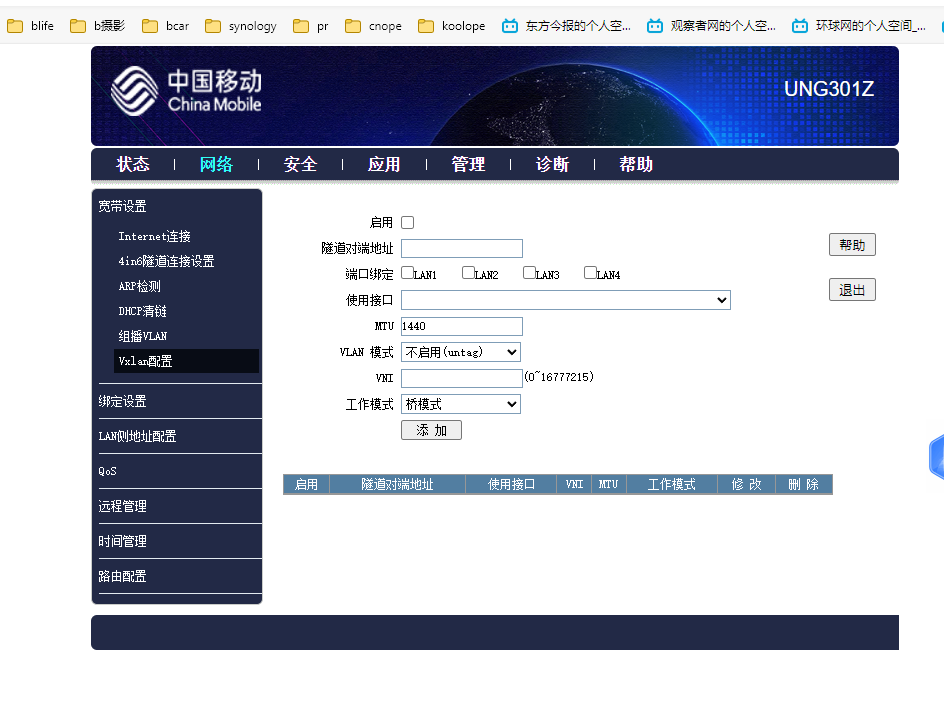944x710 pixels.
Task: Open the synology bookmark folder
Action: 241,26
